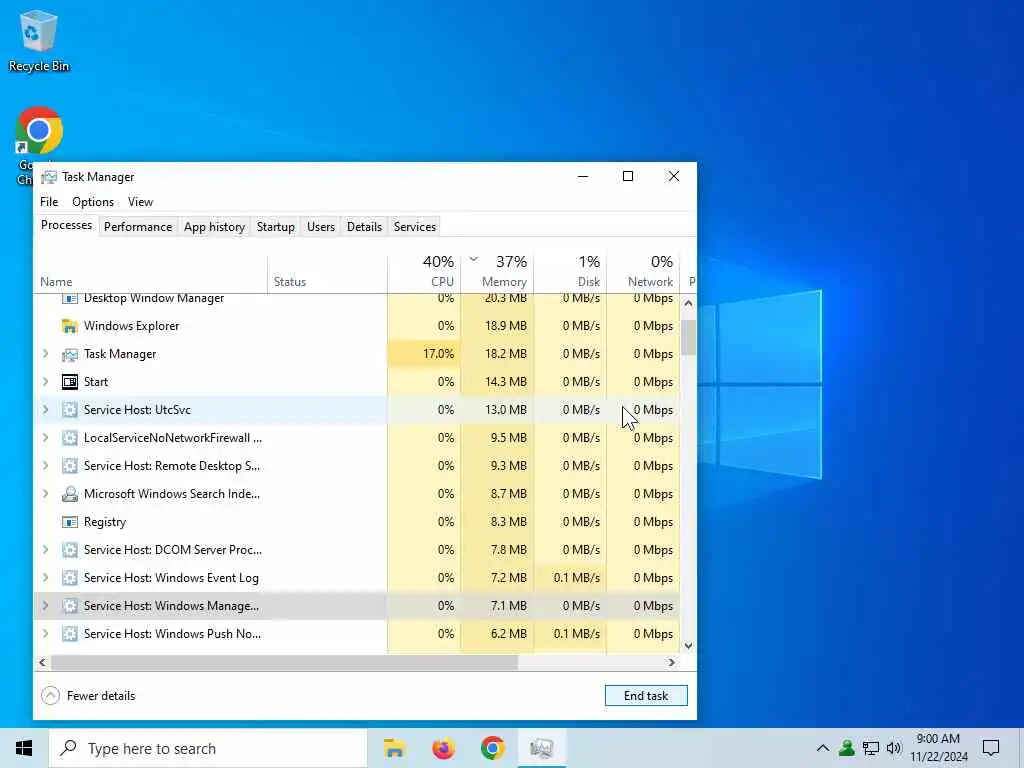The image size is (1024, 768).
Task: Click the Windows Push Notification gear icon
Action: pyautogui.click(x=70, y=634)
